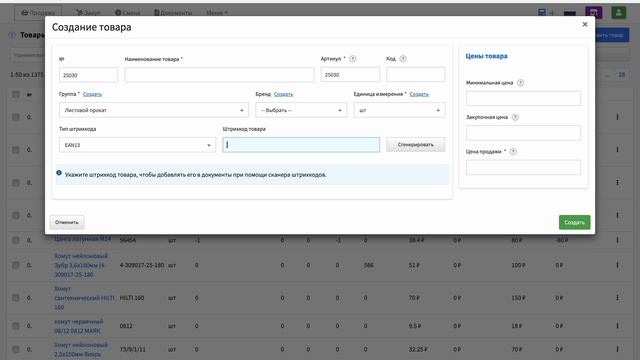The height and width of the screenshot is (360, 640).
Task: Open the Группа dropdown showing Листовой прокат
Action: pos(154,110)
